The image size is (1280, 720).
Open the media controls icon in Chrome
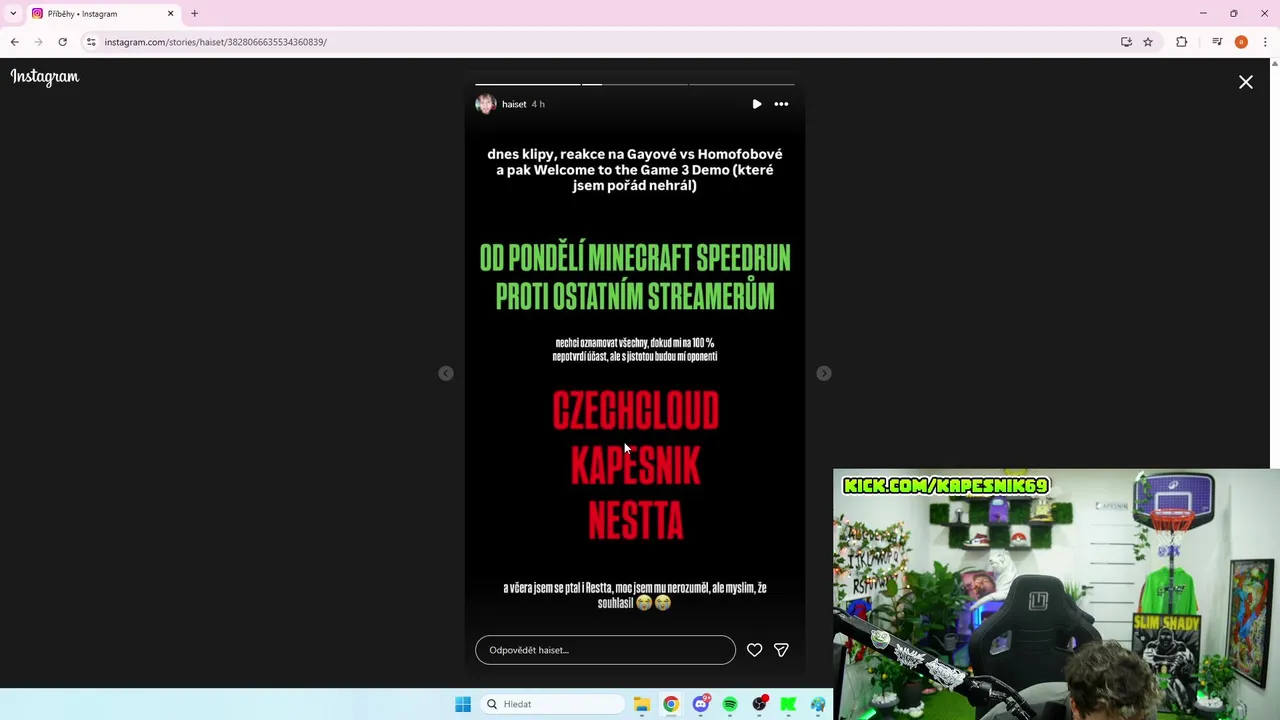1217,42
